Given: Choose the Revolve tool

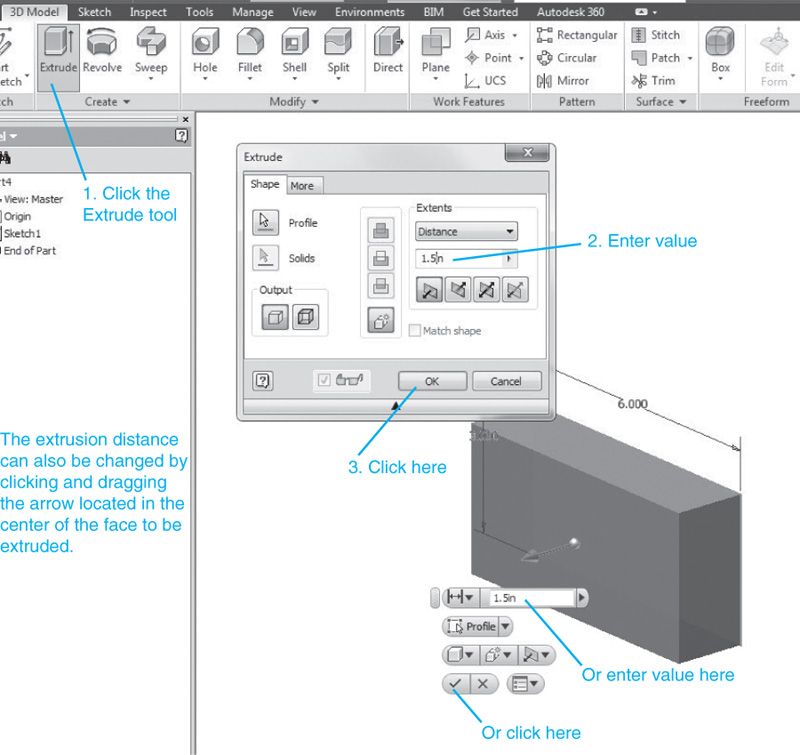Looking at the screenshot, I should [102, 52].
